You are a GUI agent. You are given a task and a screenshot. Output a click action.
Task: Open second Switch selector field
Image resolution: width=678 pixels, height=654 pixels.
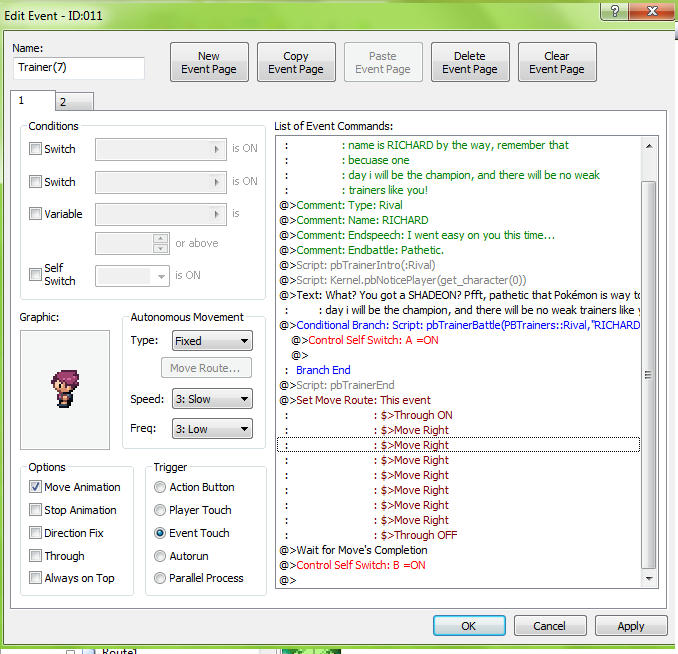(x=160, y=182)
